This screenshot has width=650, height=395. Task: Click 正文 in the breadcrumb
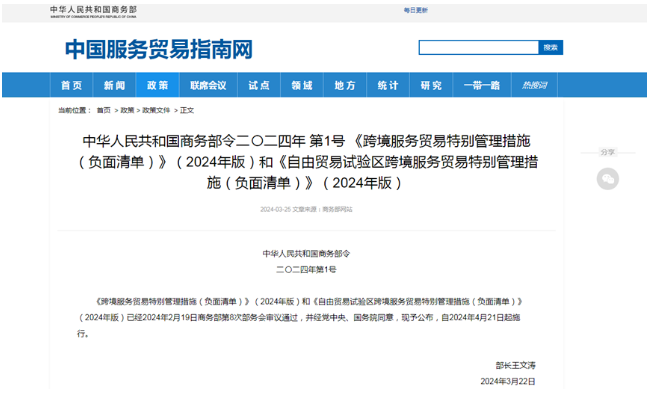187,110
